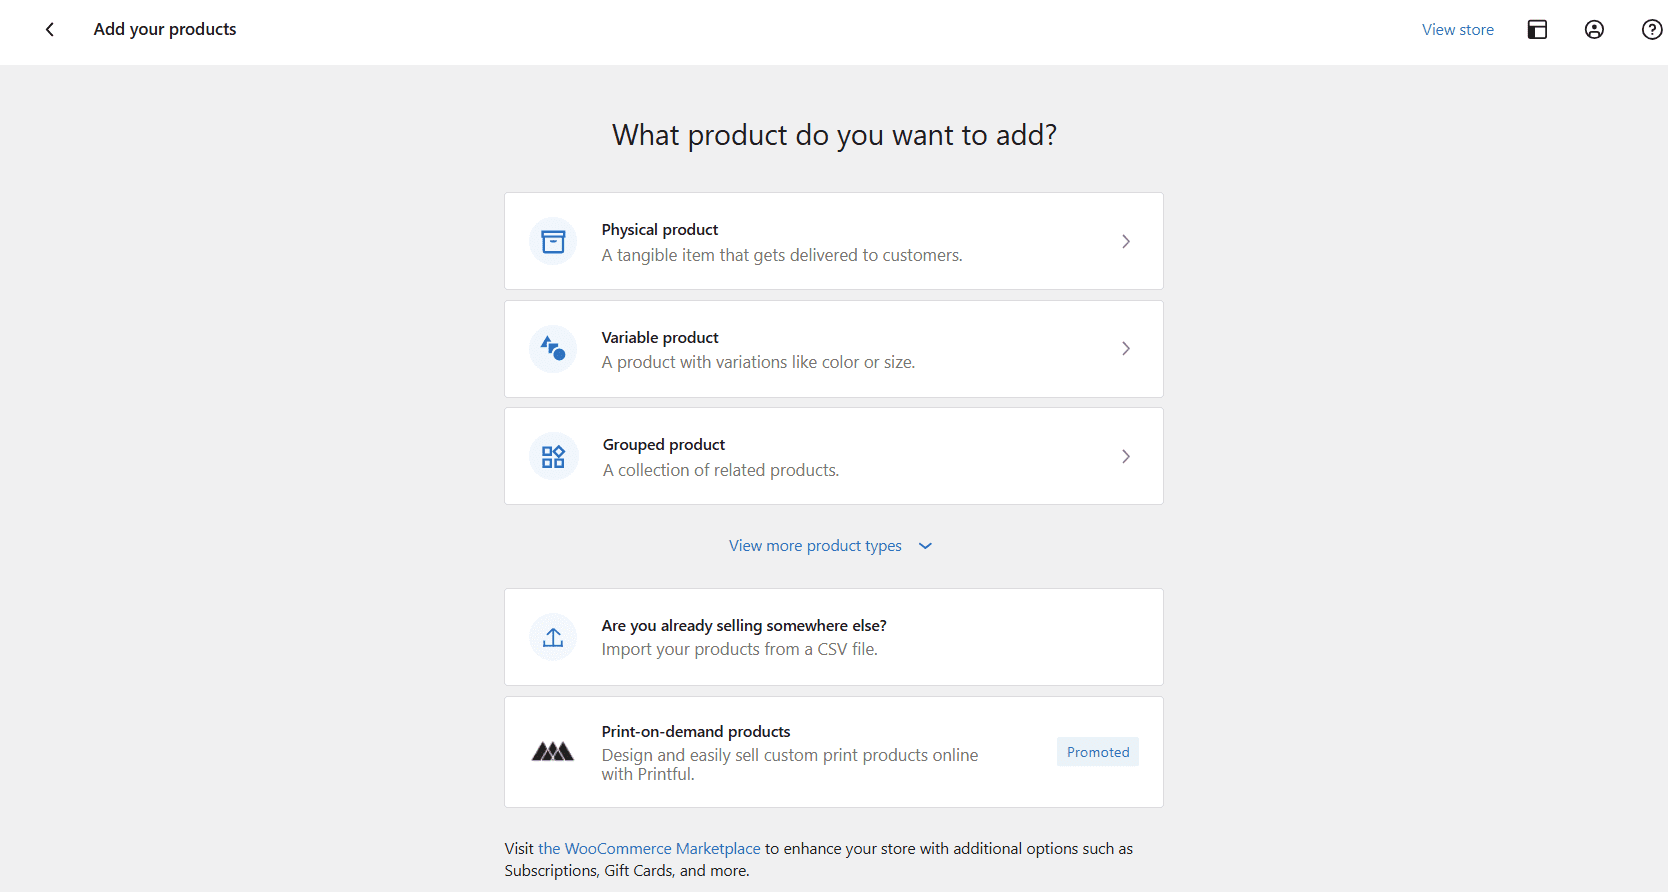Click the back arrow icon in header
Viewport: 1668px width, 892px height.
pyautogui.click(x=50, y=30)
